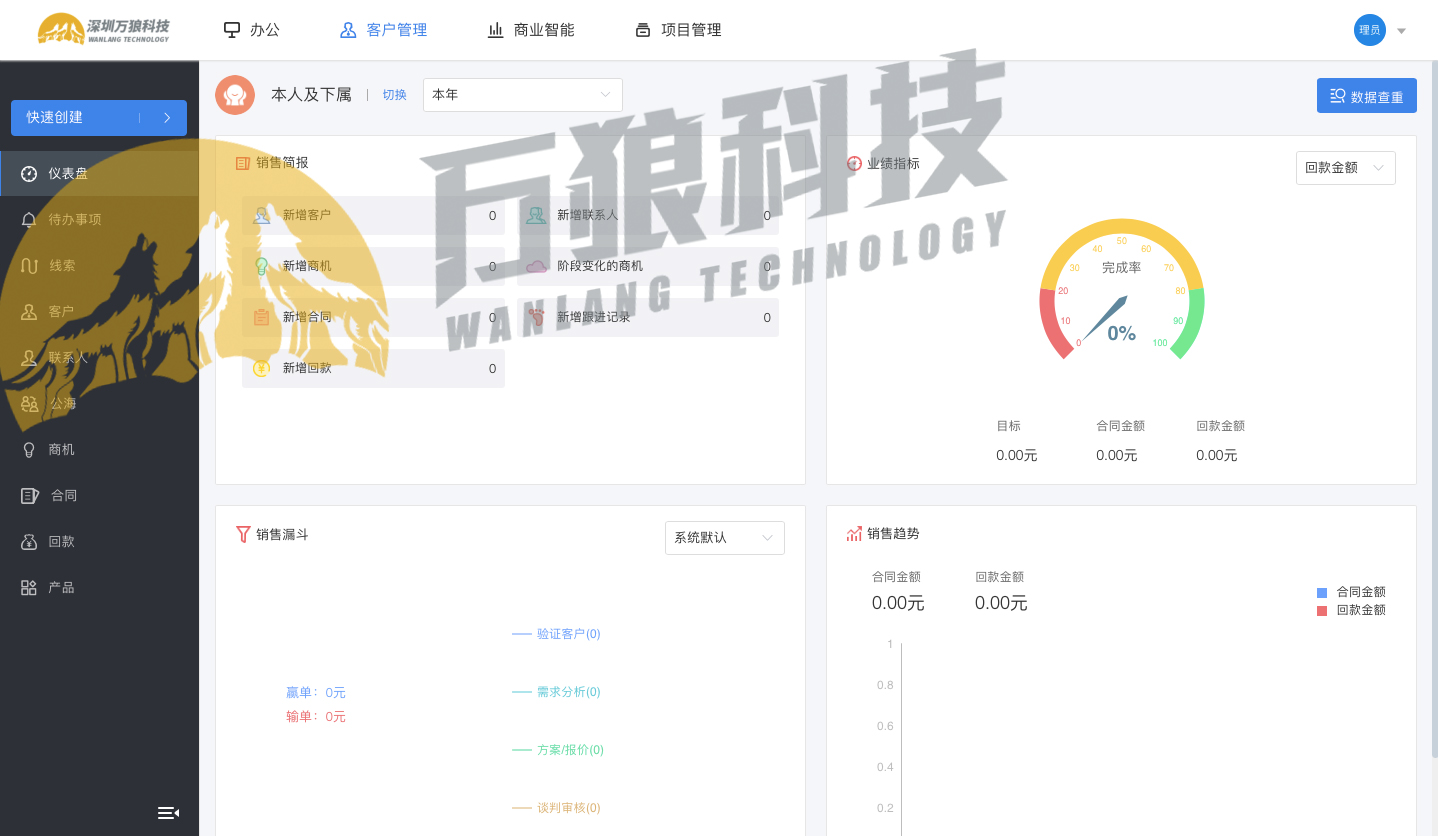This screenshot has width=1438, height=836.
Task: Click the 新增回款 yen coin icon
Action: [x=262, y=368]
